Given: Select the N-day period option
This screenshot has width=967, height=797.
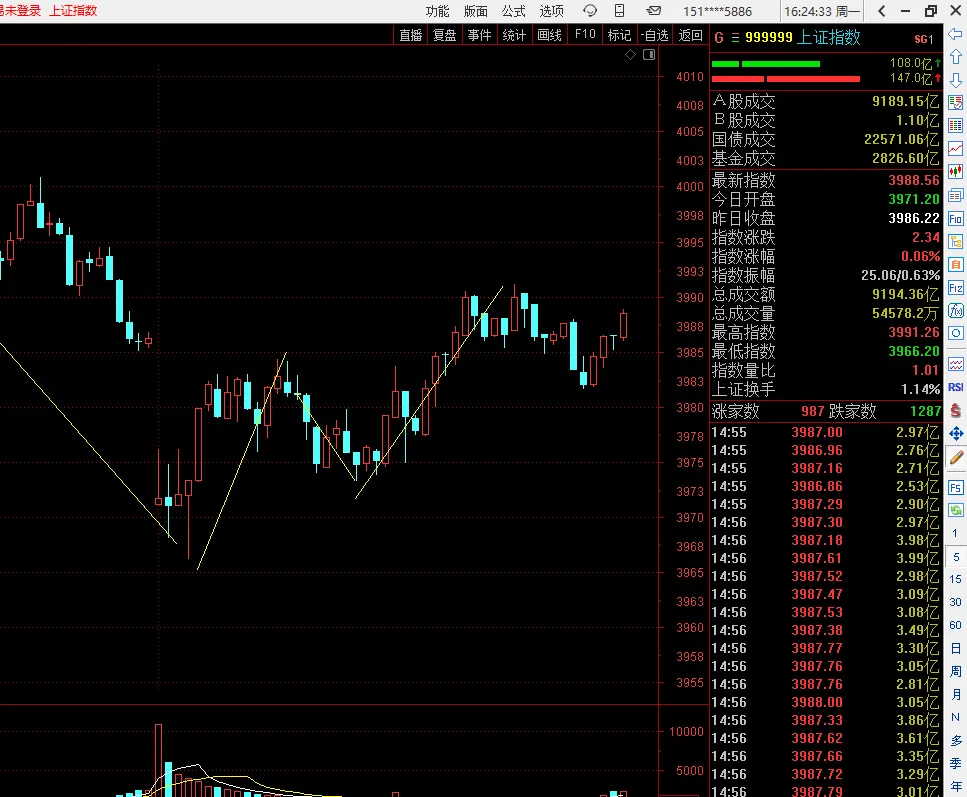Looking at the screenshot, I should click(955, 717).
